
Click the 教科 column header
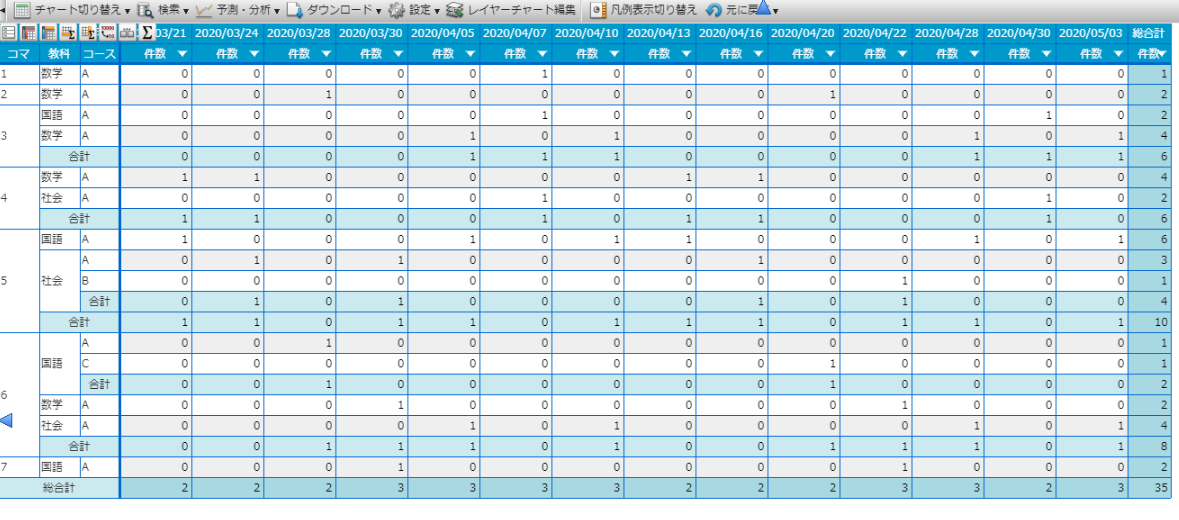(59, 54)
